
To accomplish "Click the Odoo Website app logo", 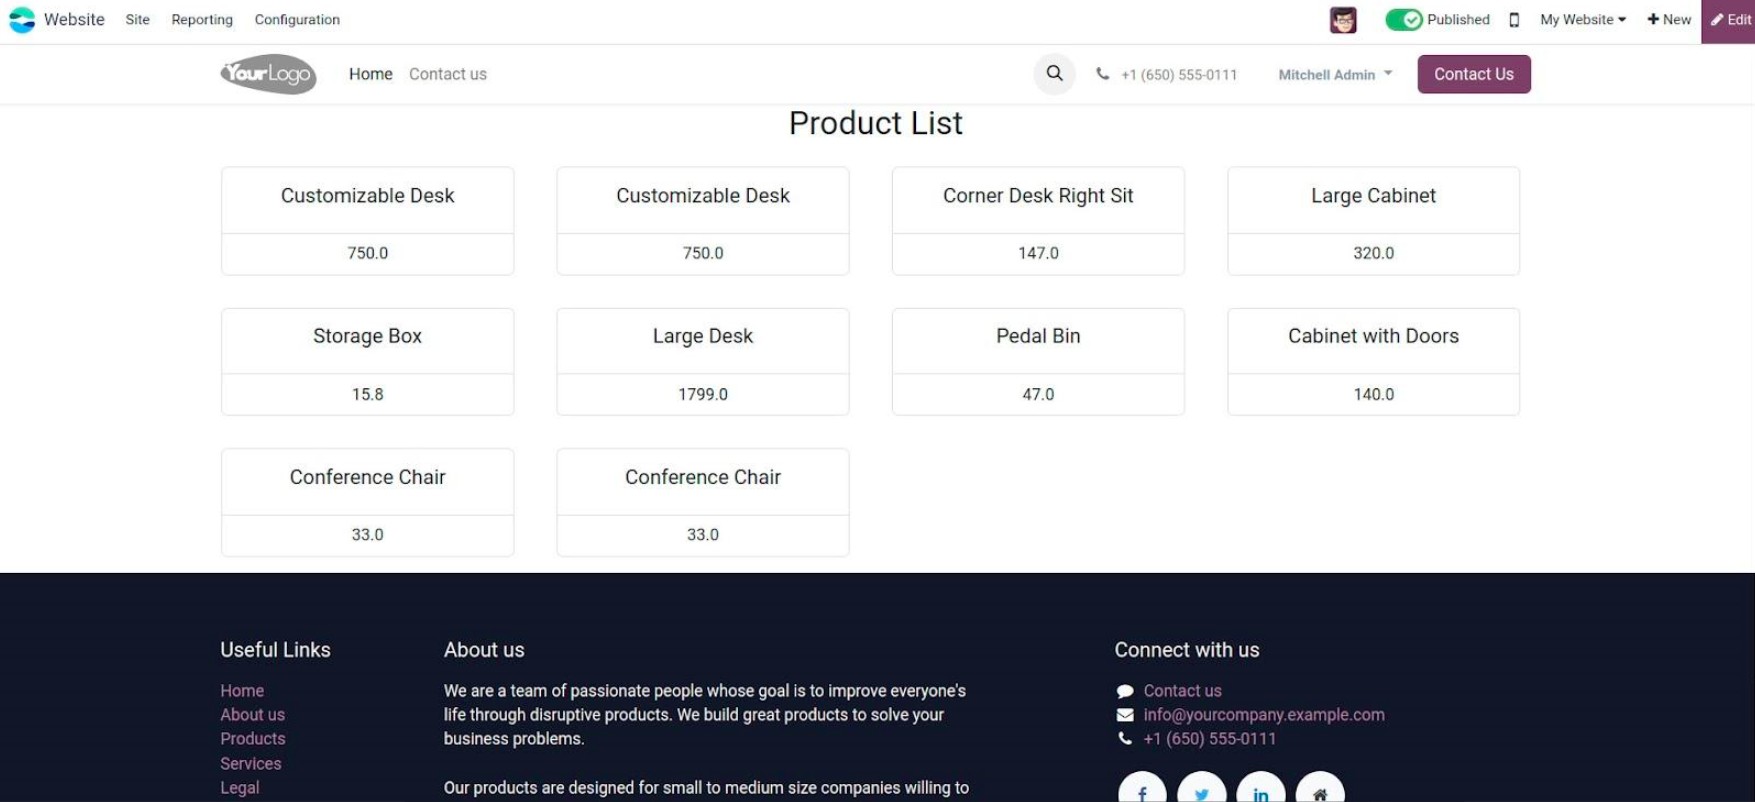I will pyautogui.click(x=22, y=19).
